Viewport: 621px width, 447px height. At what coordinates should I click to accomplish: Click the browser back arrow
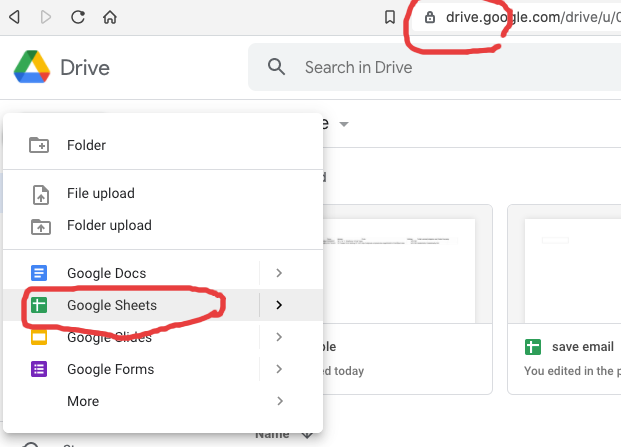click(x=14, y=17)
